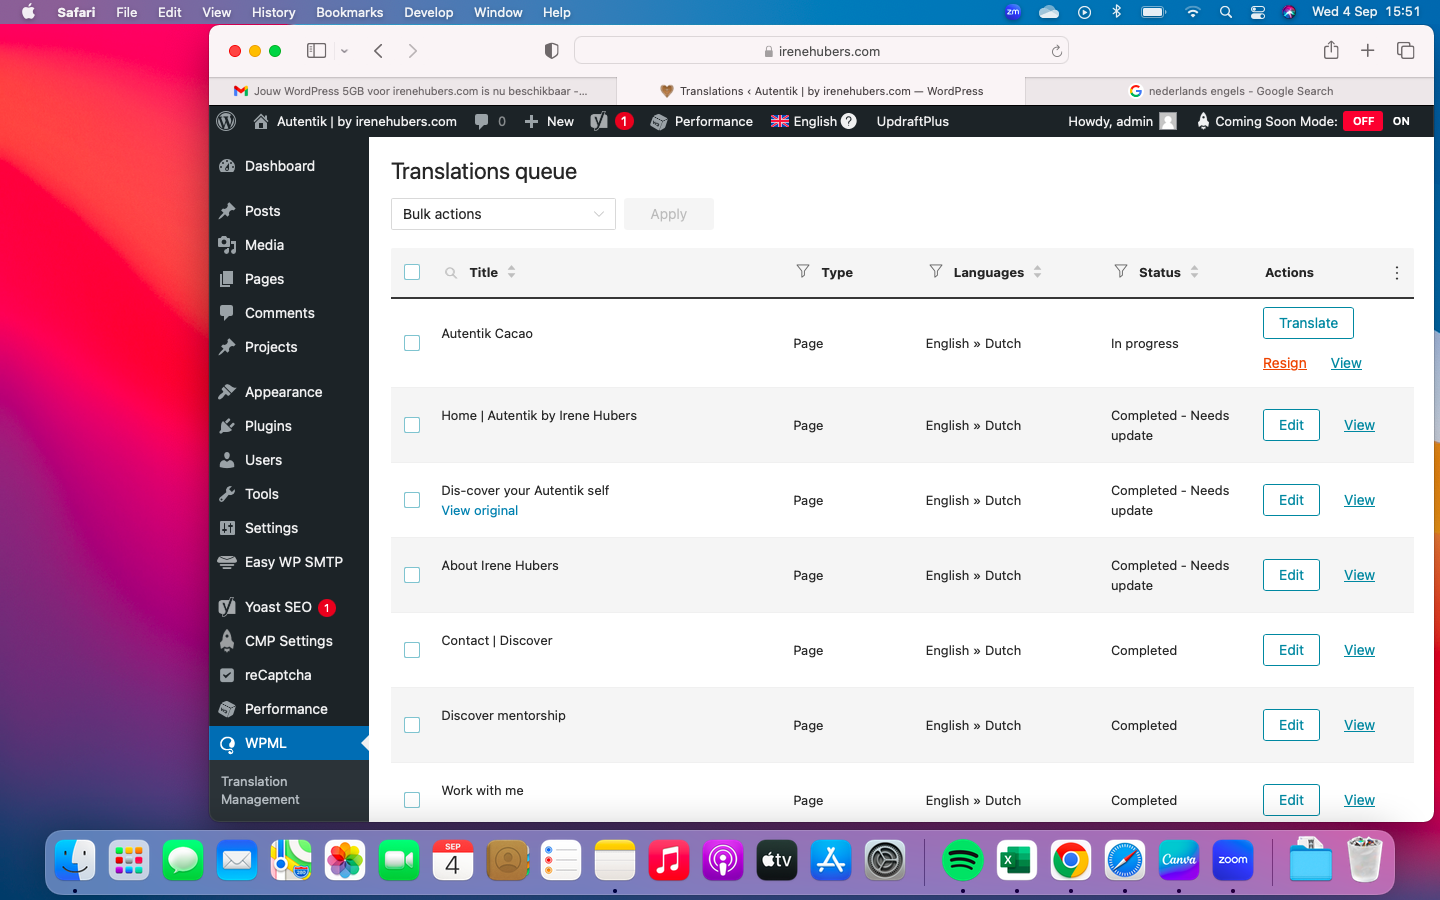Check Discover mentorship row checkbox

(412, 725)
